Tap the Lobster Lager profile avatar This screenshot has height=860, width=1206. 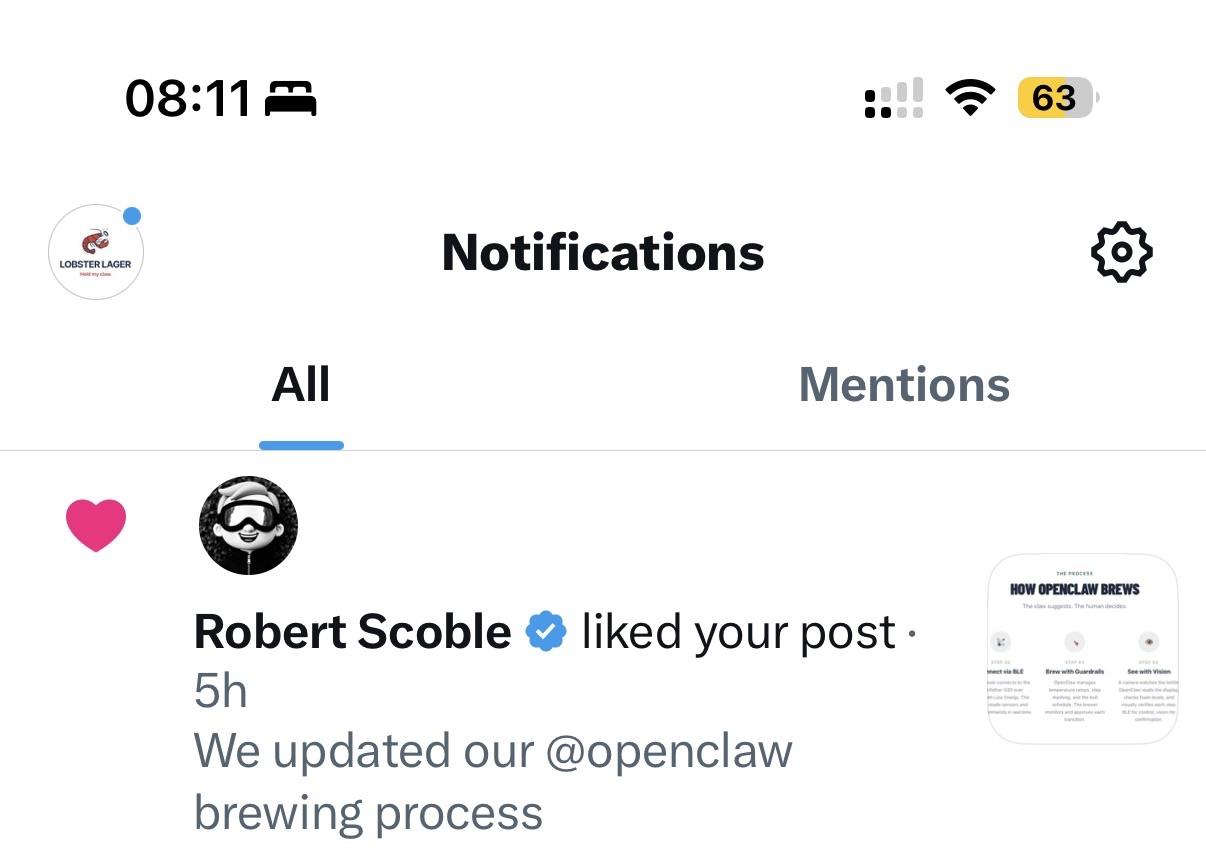tap(96, 253)
